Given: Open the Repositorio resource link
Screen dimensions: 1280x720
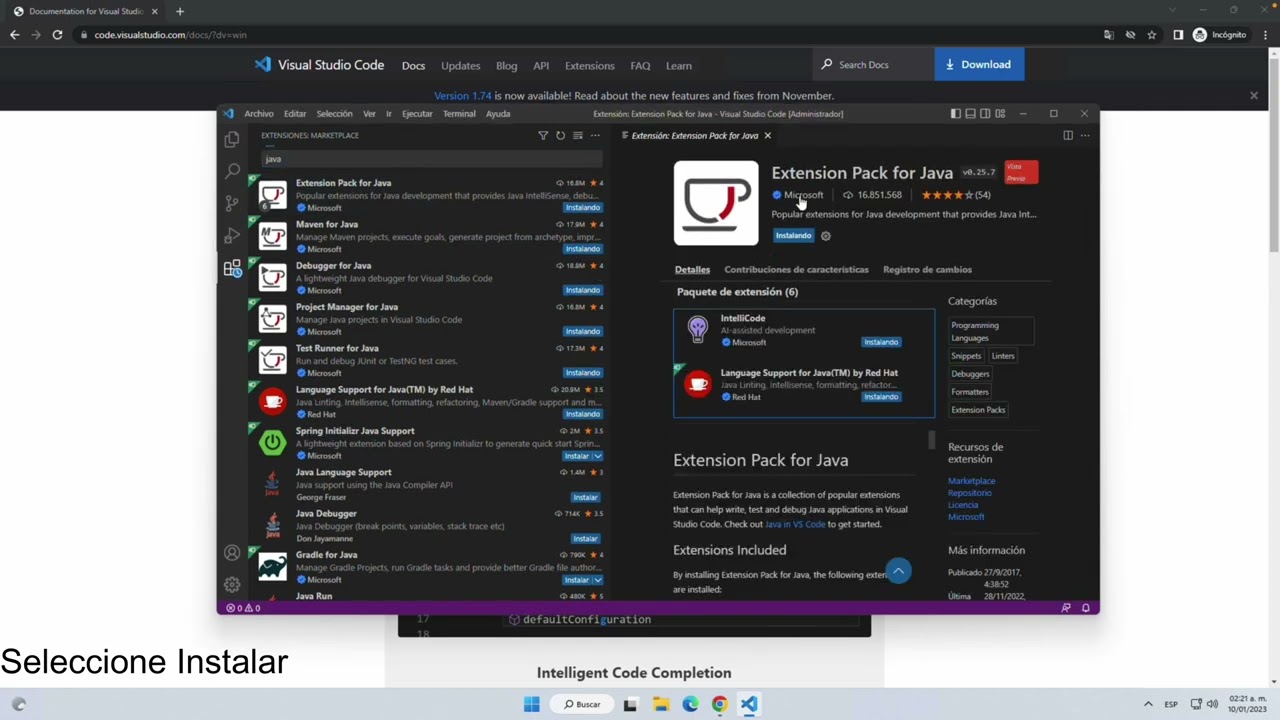Looking at the screenshot, I should [970, 493].
